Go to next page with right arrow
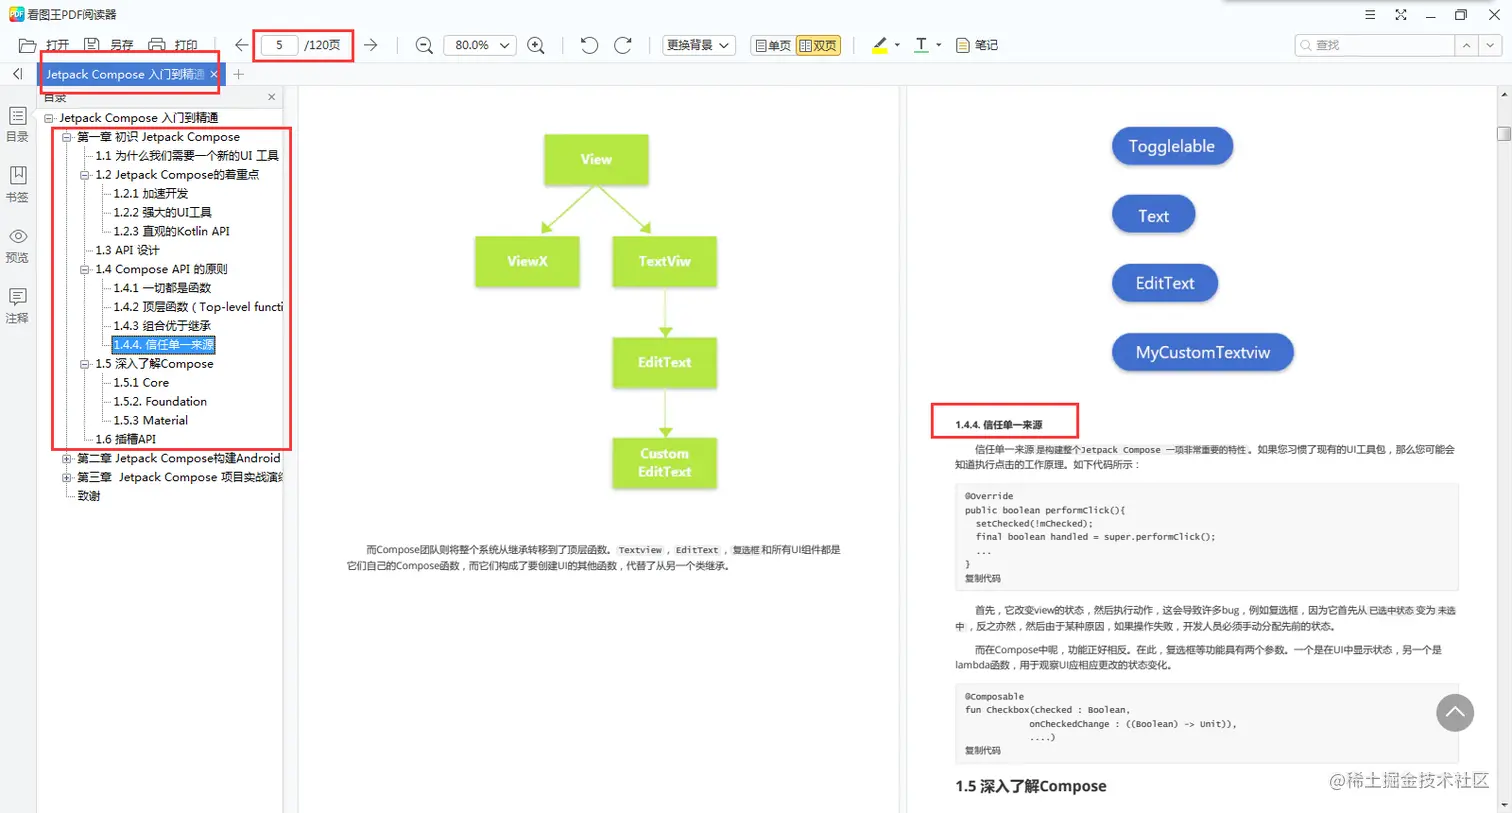Screen dimensions: 1512x813 tap(371, 45)
